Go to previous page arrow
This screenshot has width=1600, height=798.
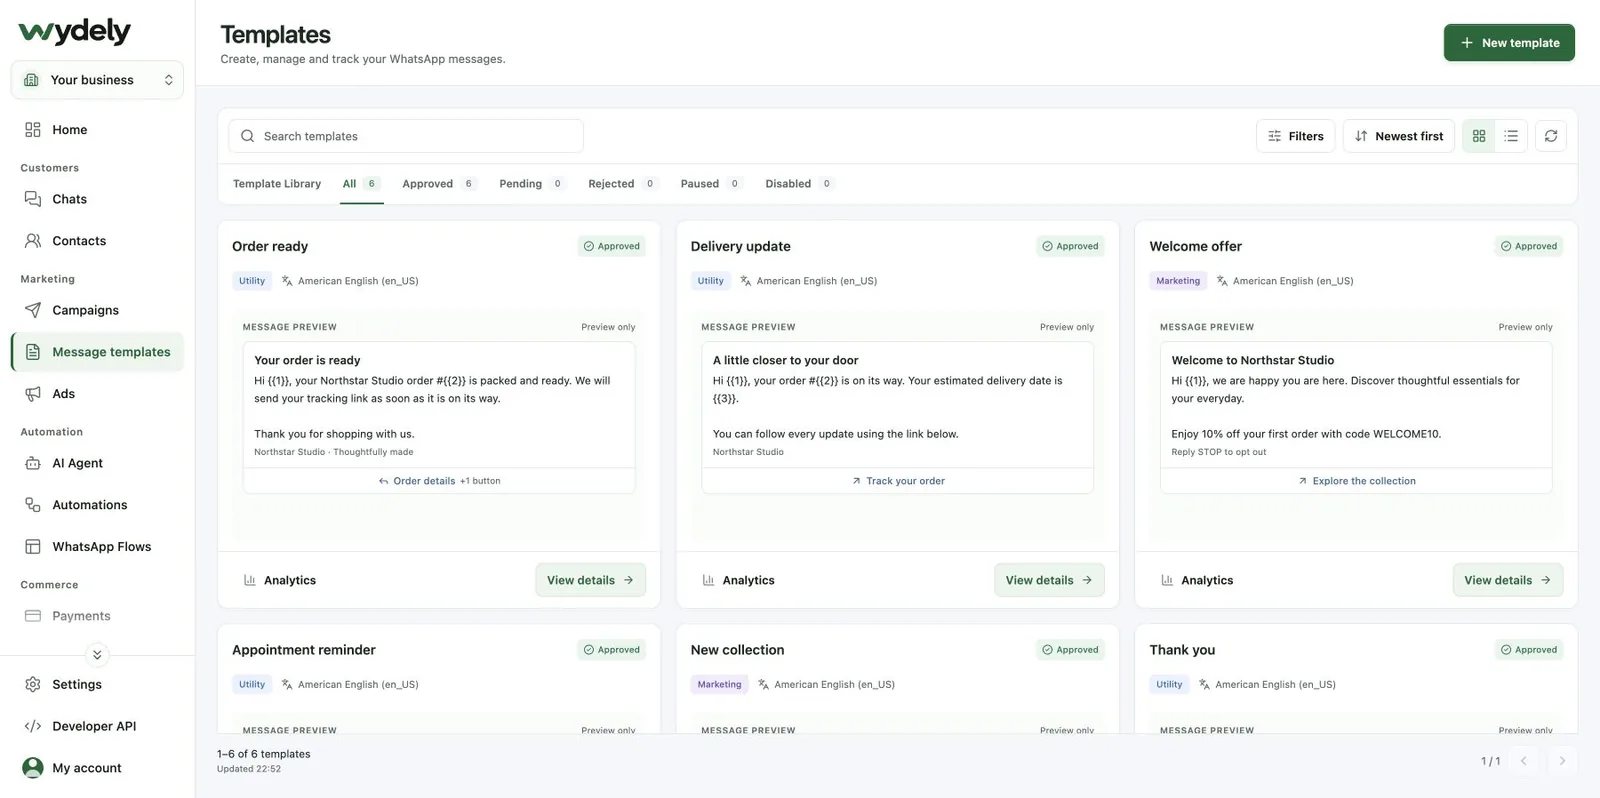point(1523,761)
